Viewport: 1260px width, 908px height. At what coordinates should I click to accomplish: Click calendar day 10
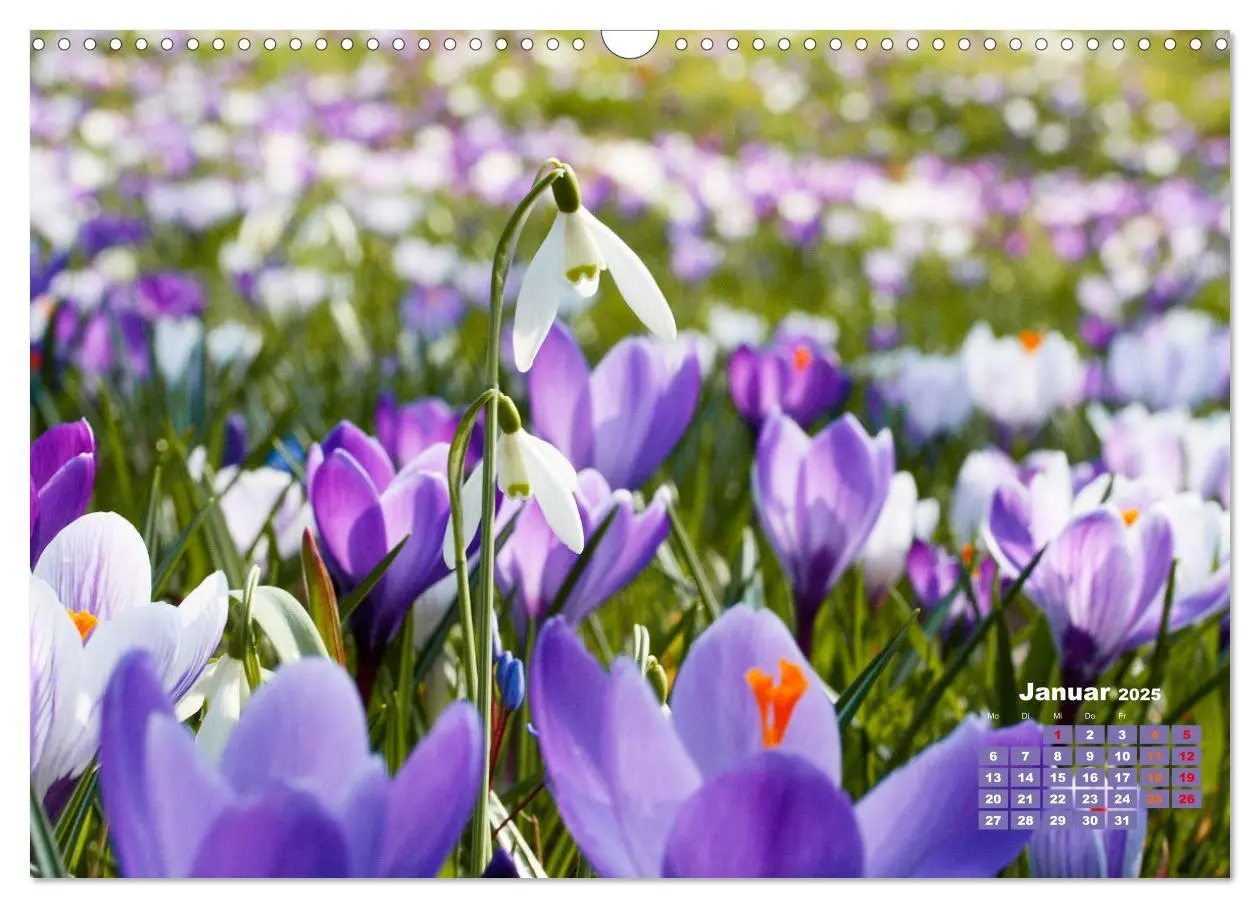1122,756
